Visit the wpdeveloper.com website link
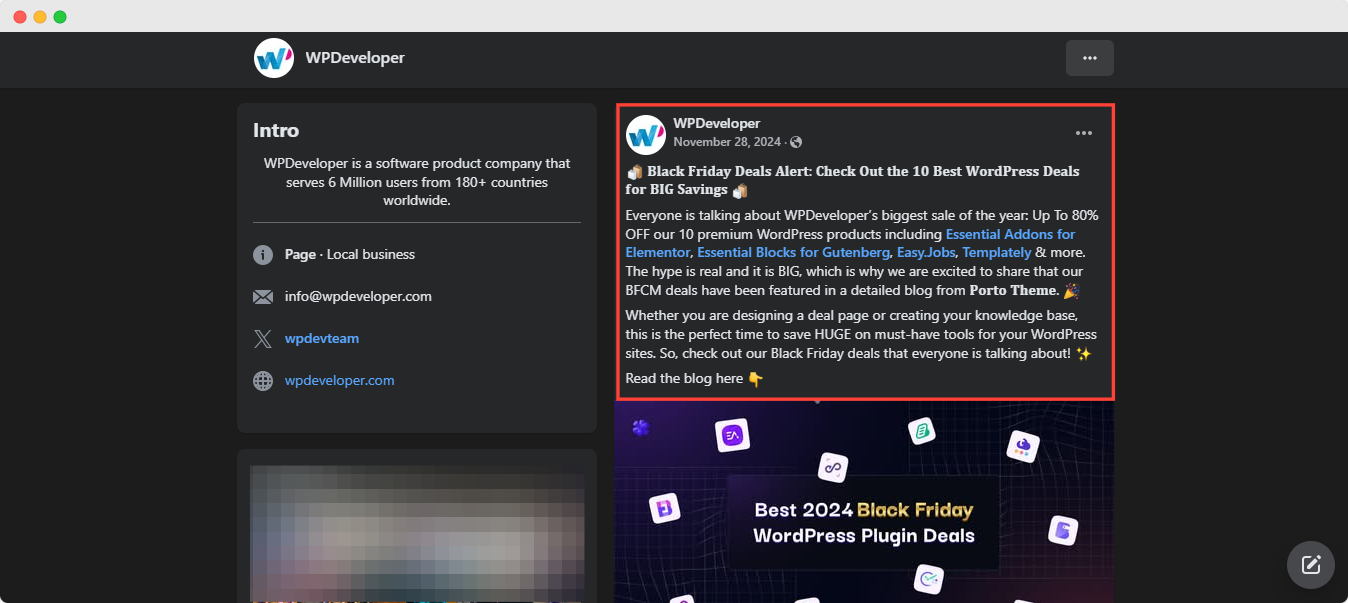The height and width of the screenshot is (603, 1348). coord(339,380)
